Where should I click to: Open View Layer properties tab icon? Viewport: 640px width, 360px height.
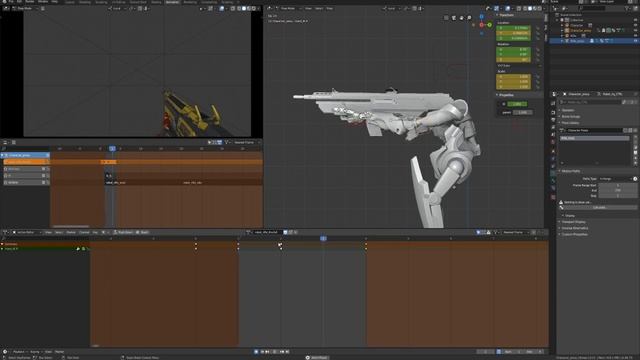(553, 127)
